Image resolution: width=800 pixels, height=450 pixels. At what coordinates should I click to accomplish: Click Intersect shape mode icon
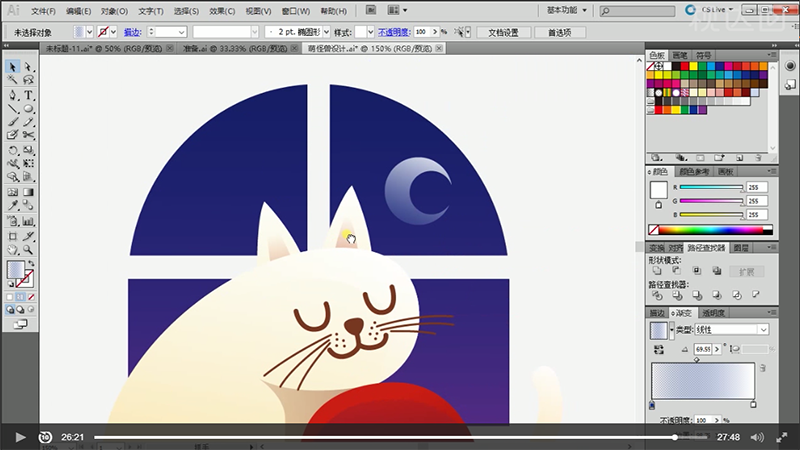tap(696, 271)
